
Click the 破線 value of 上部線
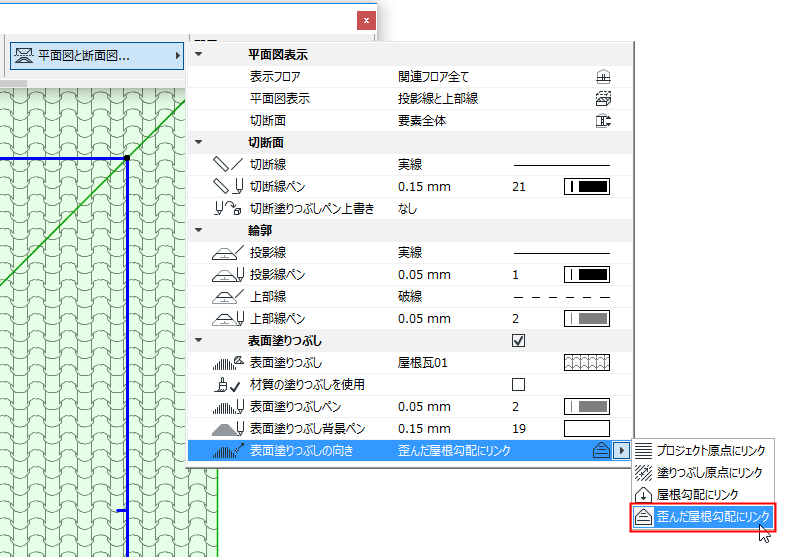pyautogui.click(x=410, y=296)
